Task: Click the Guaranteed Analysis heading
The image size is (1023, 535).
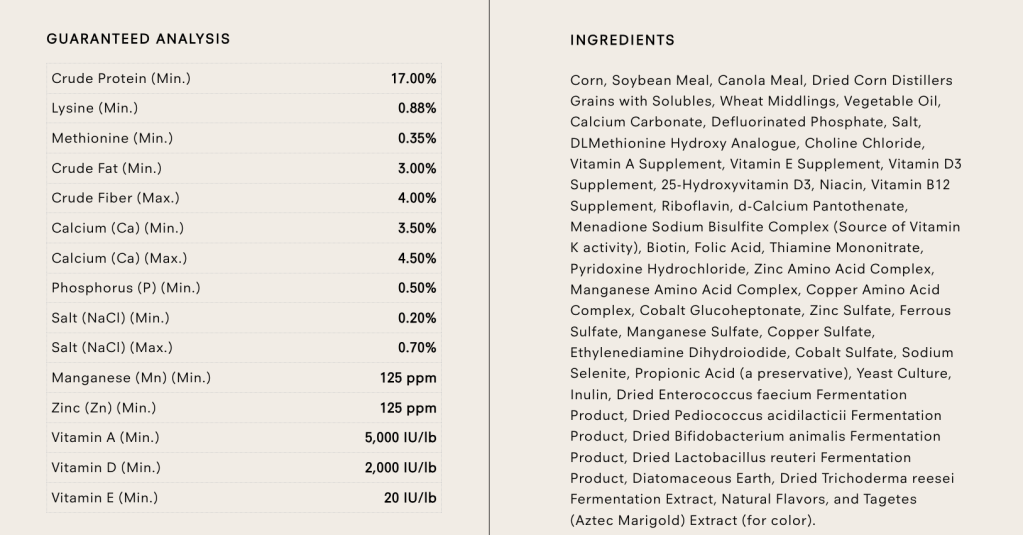Action: click(x=138, y=39)
